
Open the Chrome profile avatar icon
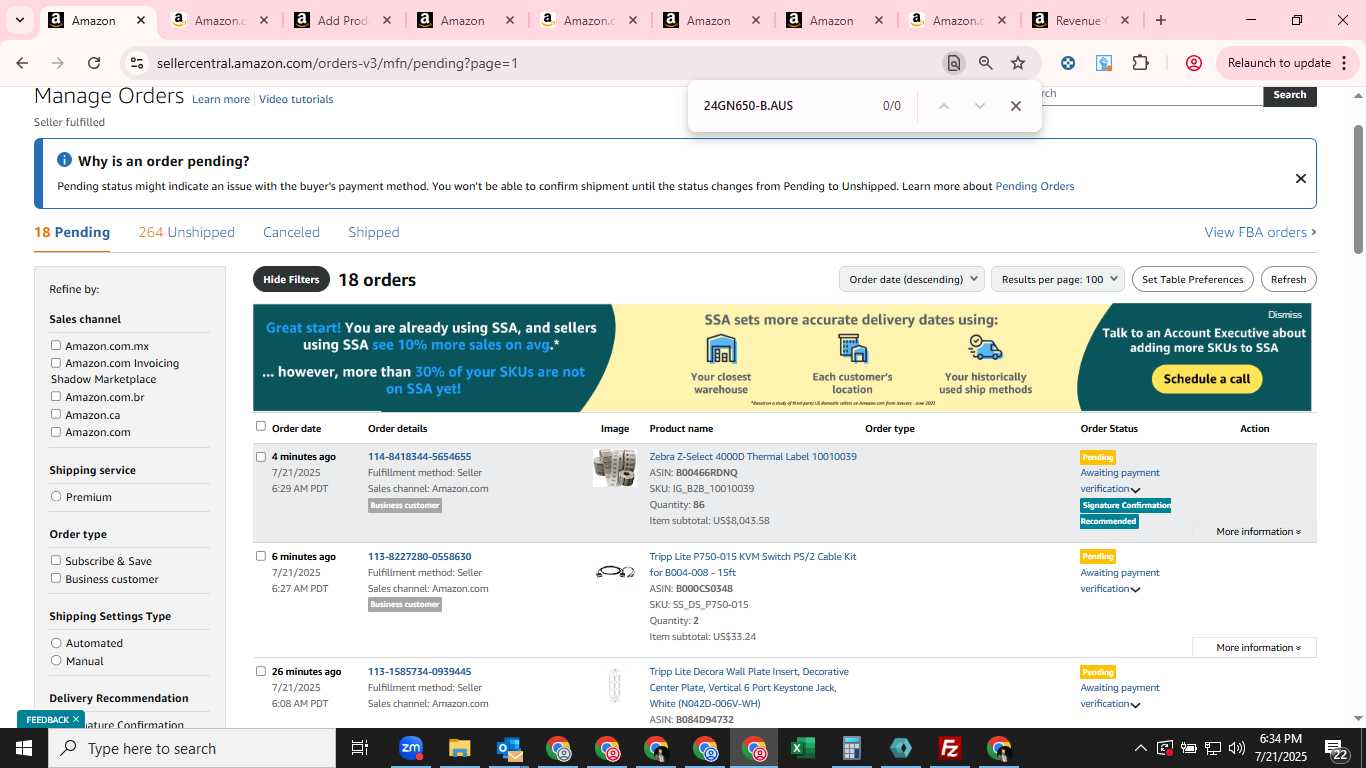click(1193, 63)
